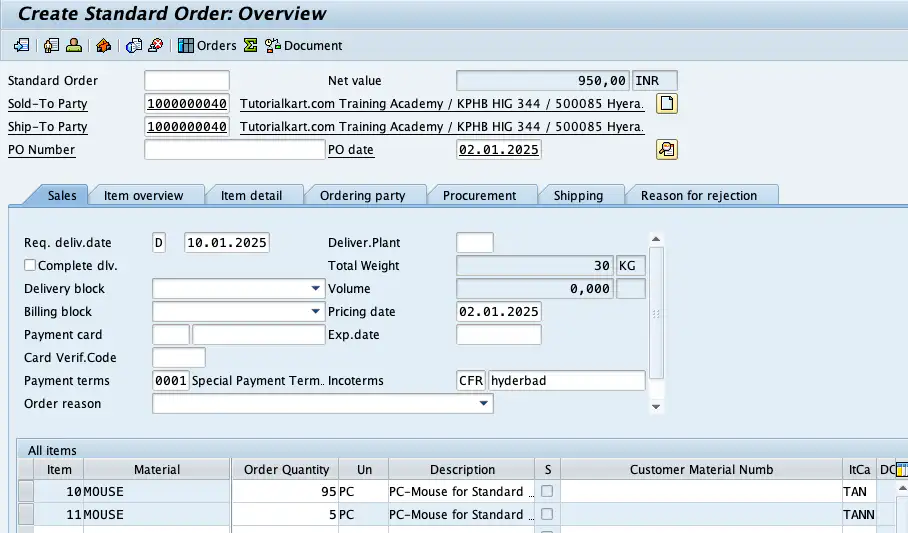Image resolution: width=908 pixels, height=533 pixels.
Task: Open the Billing block dropdown
Action: pyautogui.click(x=315, y=311)
